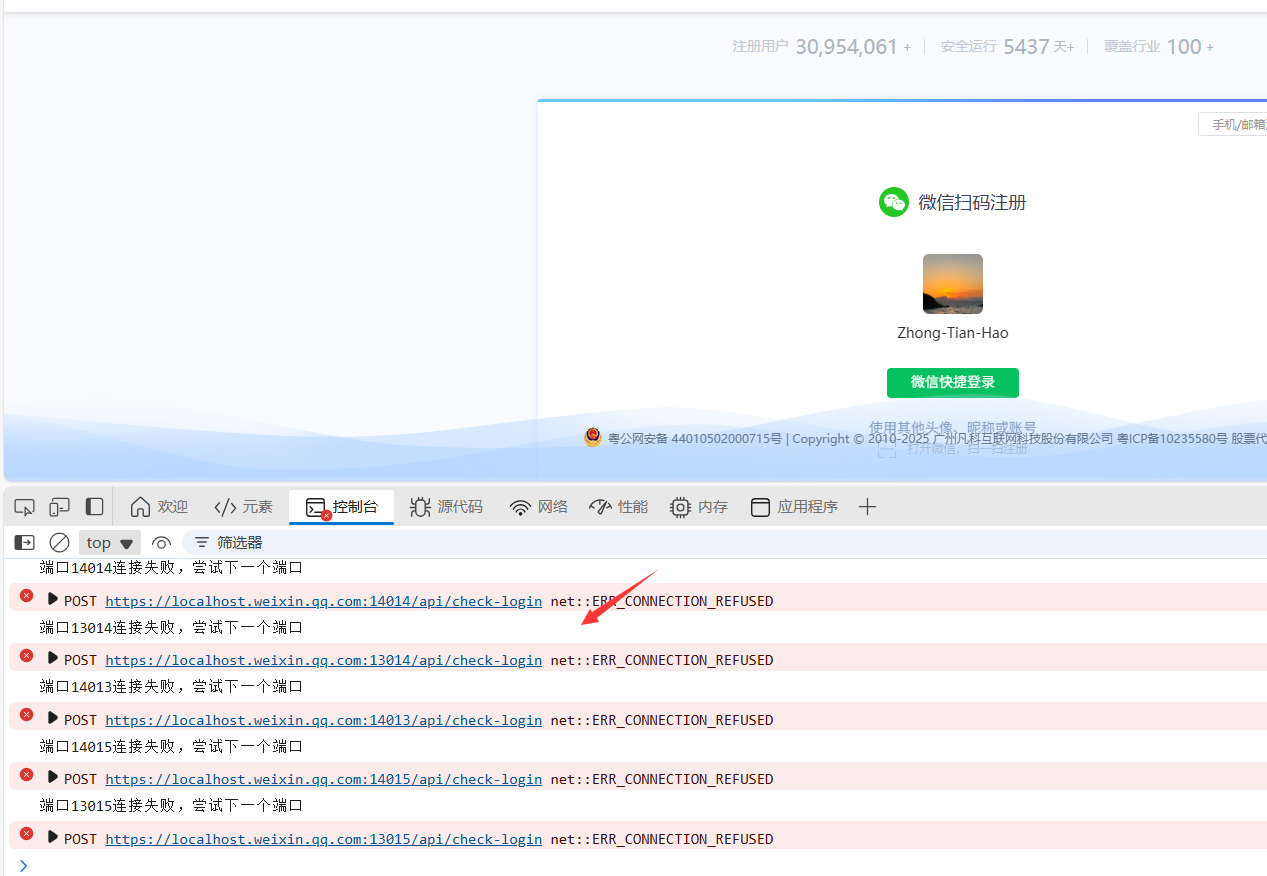Click the error icon on the 13015 row

(26, 833)
